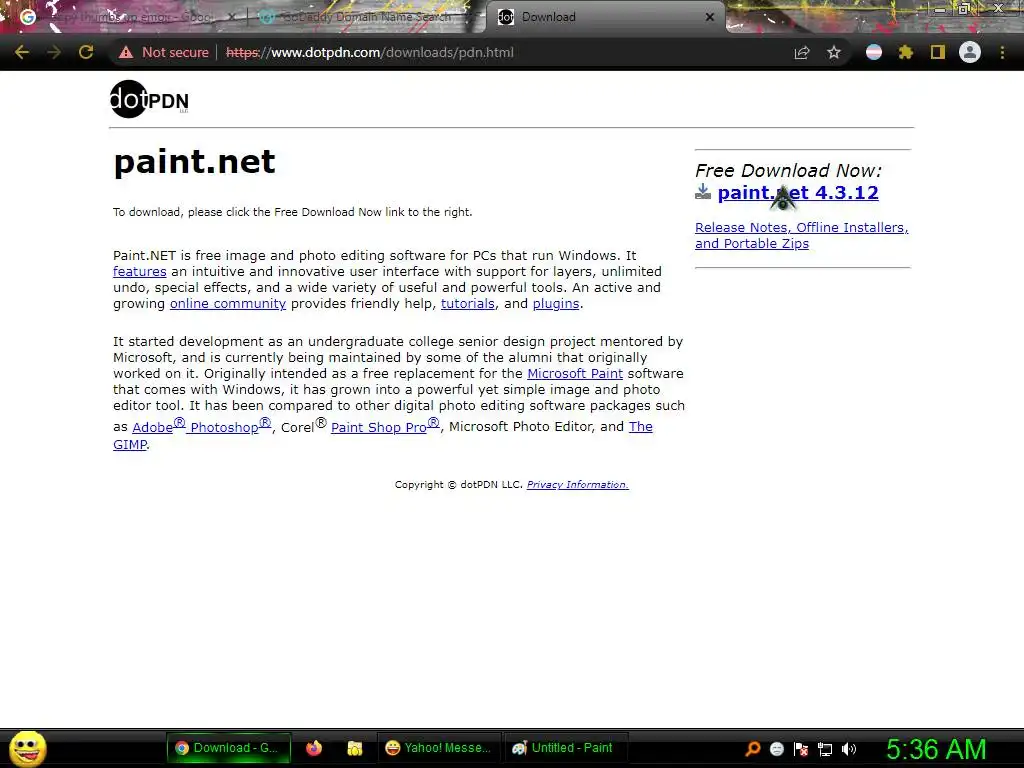Click the 5:36 AM taskbar clock
Viewport: 1024px width, 768px height.
(936, 749)
